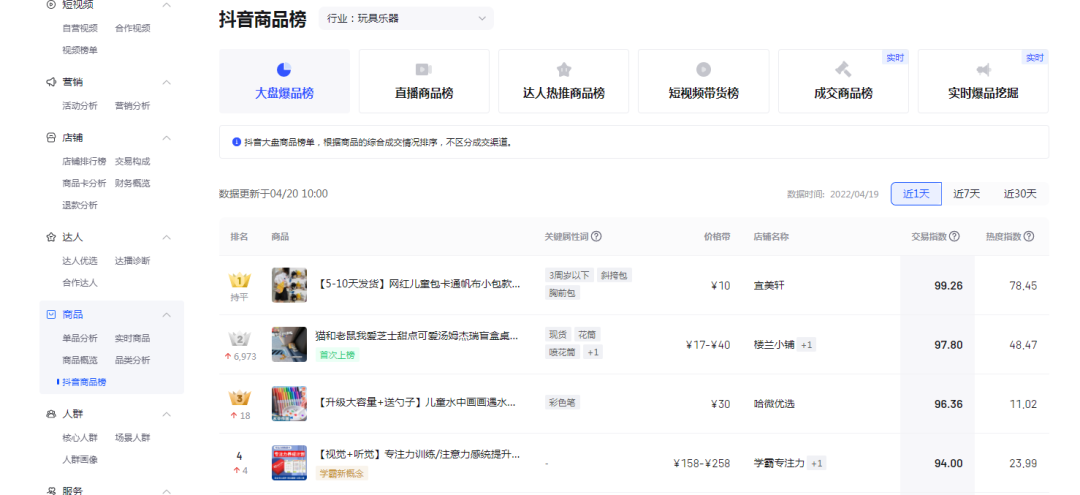Open 抖音商品榜 in the sidebar
1080x495 pixels.
pyautogui.click(x=84, y=382)
